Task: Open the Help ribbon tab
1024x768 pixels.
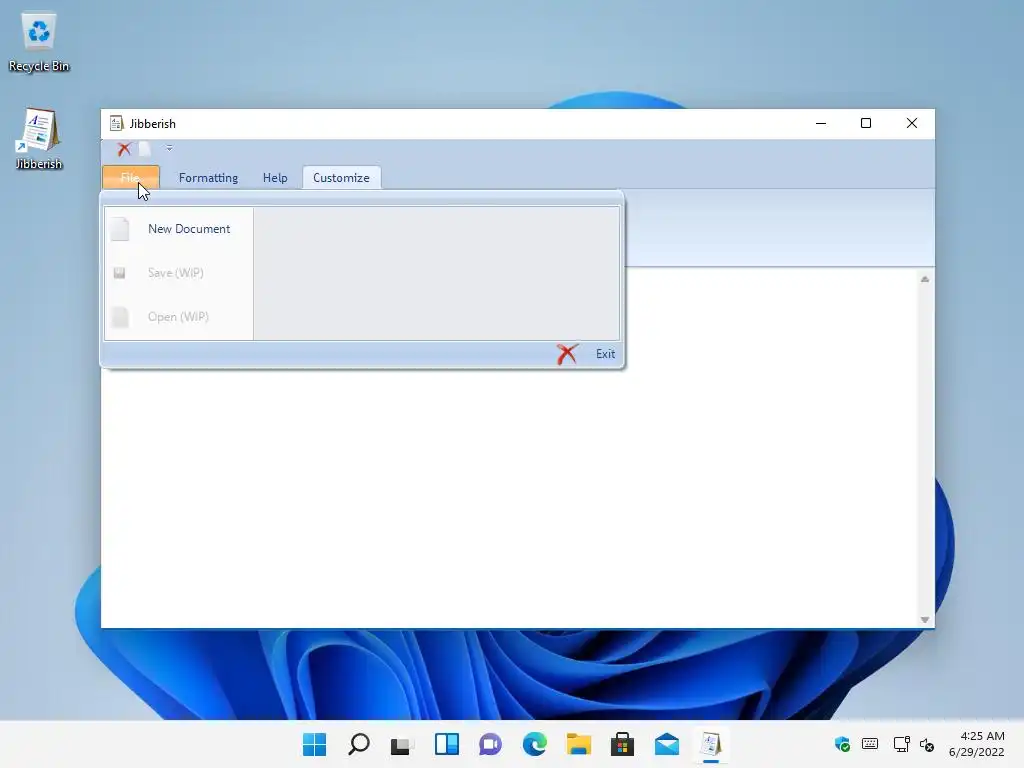Action: 275,178
